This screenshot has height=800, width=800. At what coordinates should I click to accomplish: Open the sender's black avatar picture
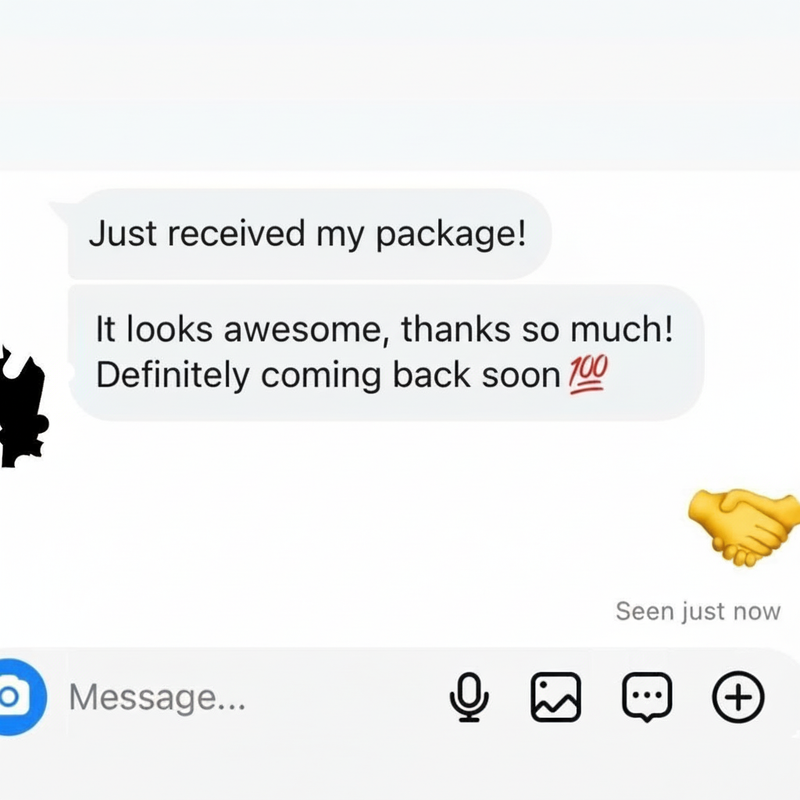[23, 406]
